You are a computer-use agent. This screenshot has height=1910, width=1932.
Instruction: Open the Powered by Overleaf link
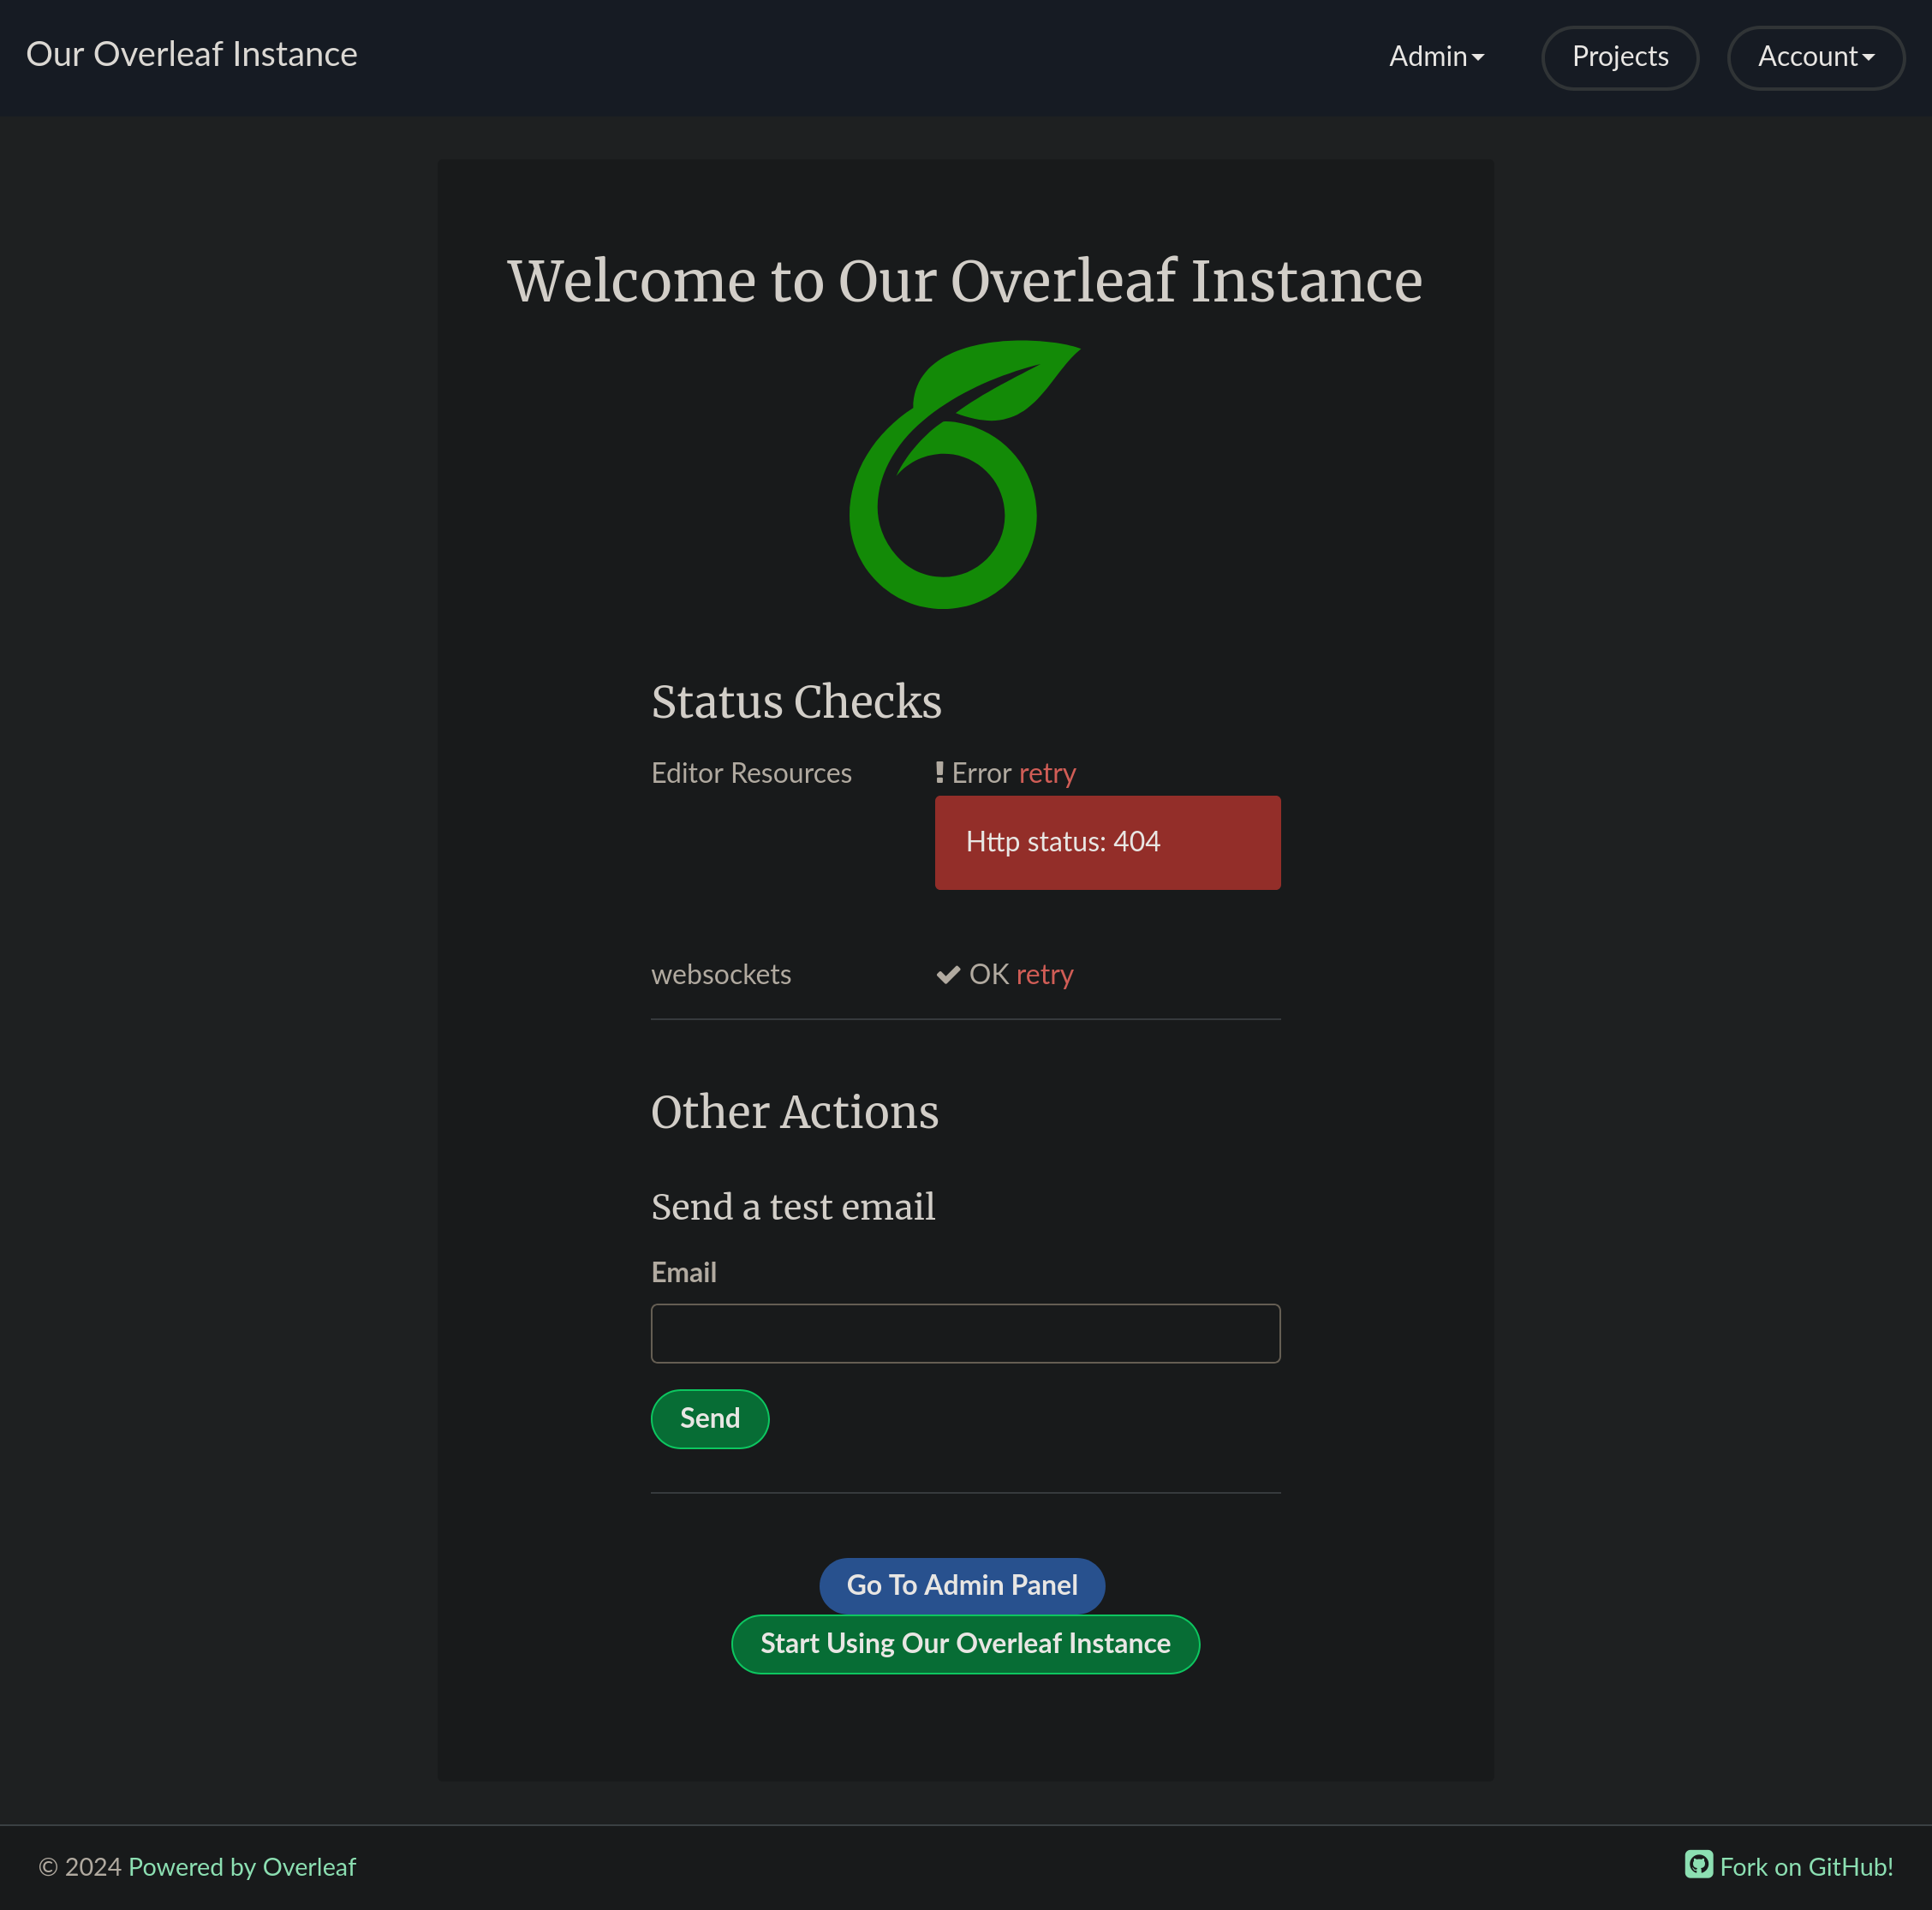pos(242,1867)
